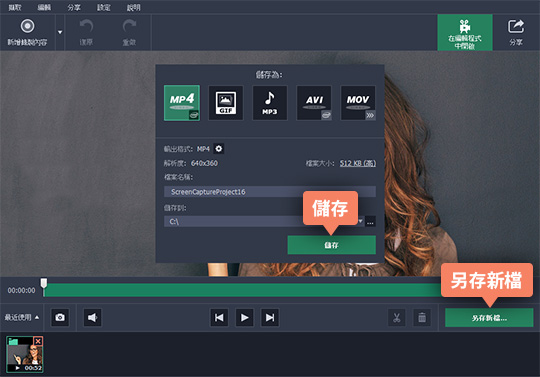Screen dimensions: 540x377
Task: Play the recorded video
Action: click(x=245, y=317)
